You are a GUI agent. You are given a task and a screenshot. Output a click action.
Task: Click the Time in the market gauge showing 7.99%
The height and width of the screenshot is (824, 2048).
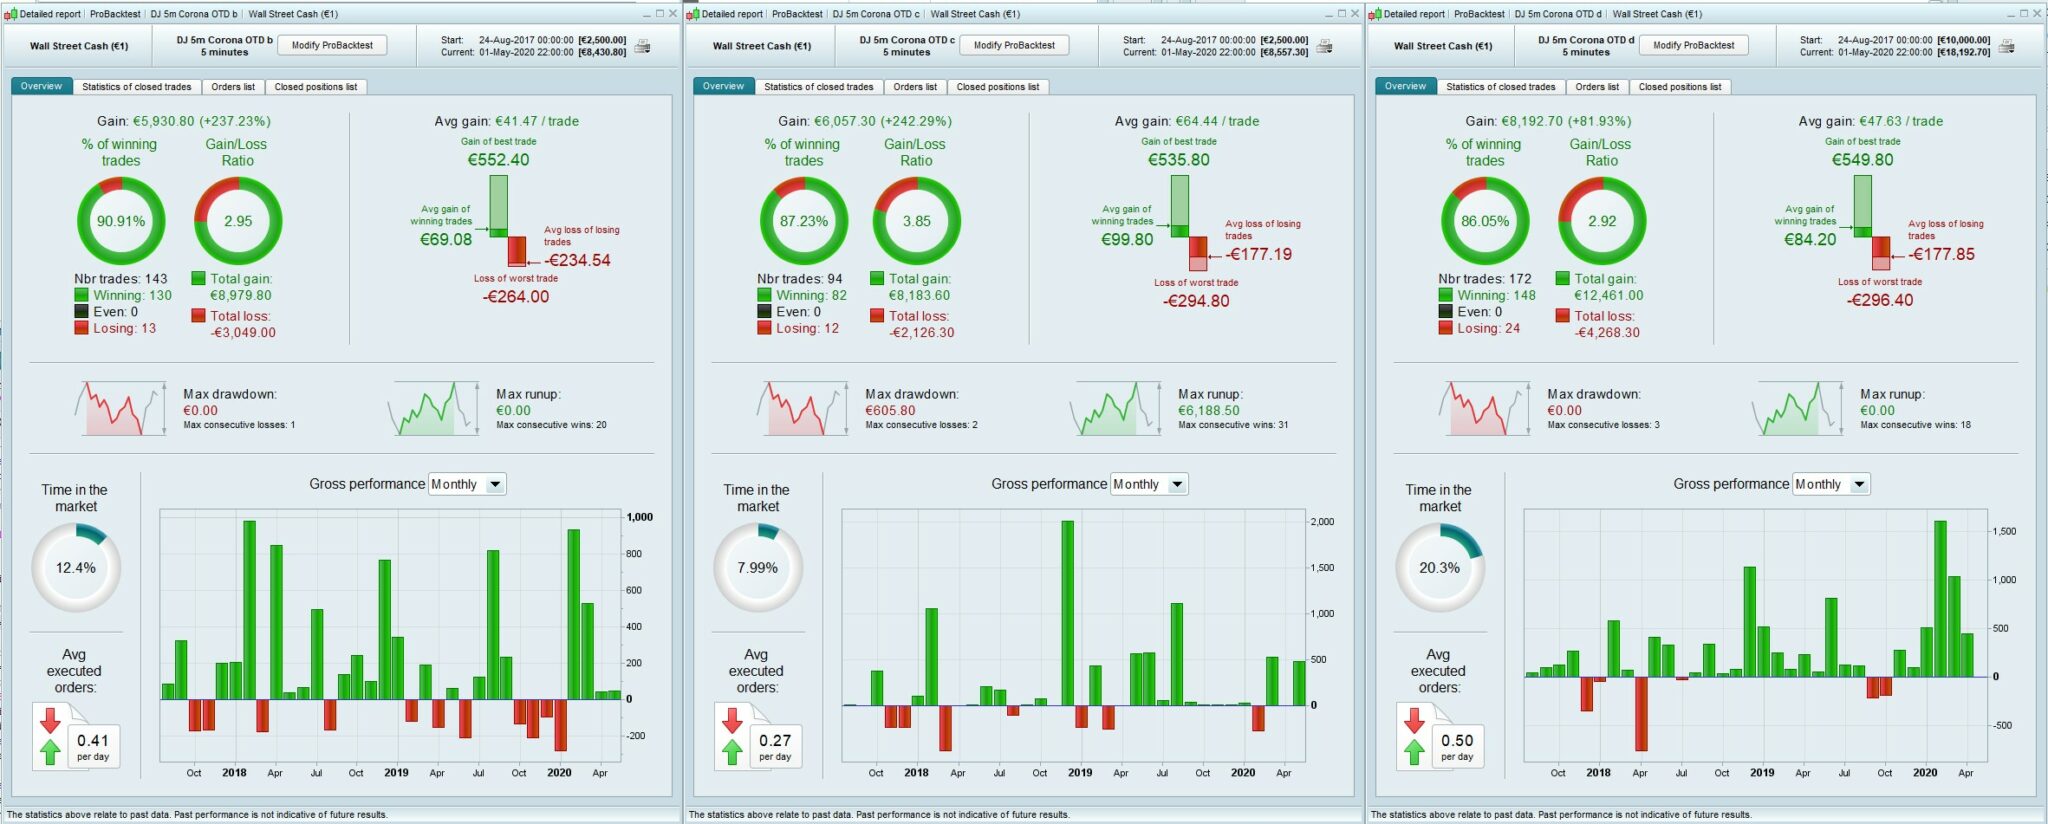coord(757,568)
